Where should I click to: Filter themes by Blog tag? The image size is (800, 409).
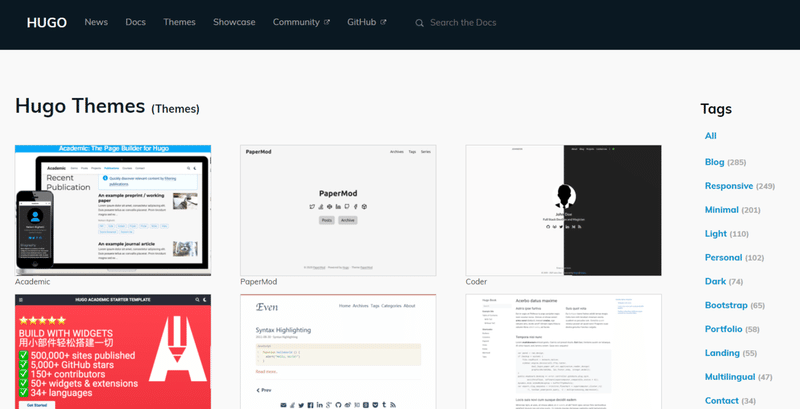714,162
